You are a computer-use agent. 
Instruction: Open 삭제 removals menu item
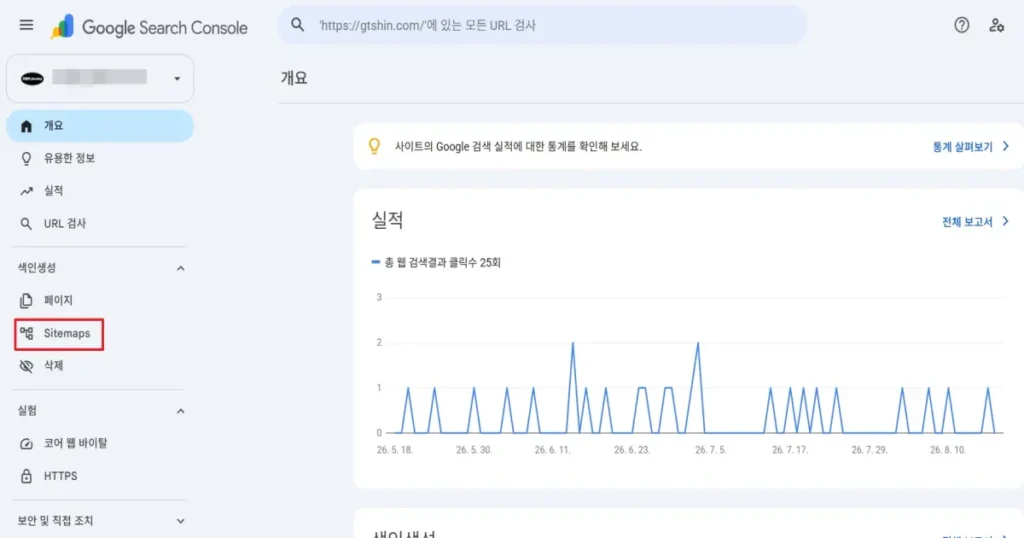(x=100, y=366)
